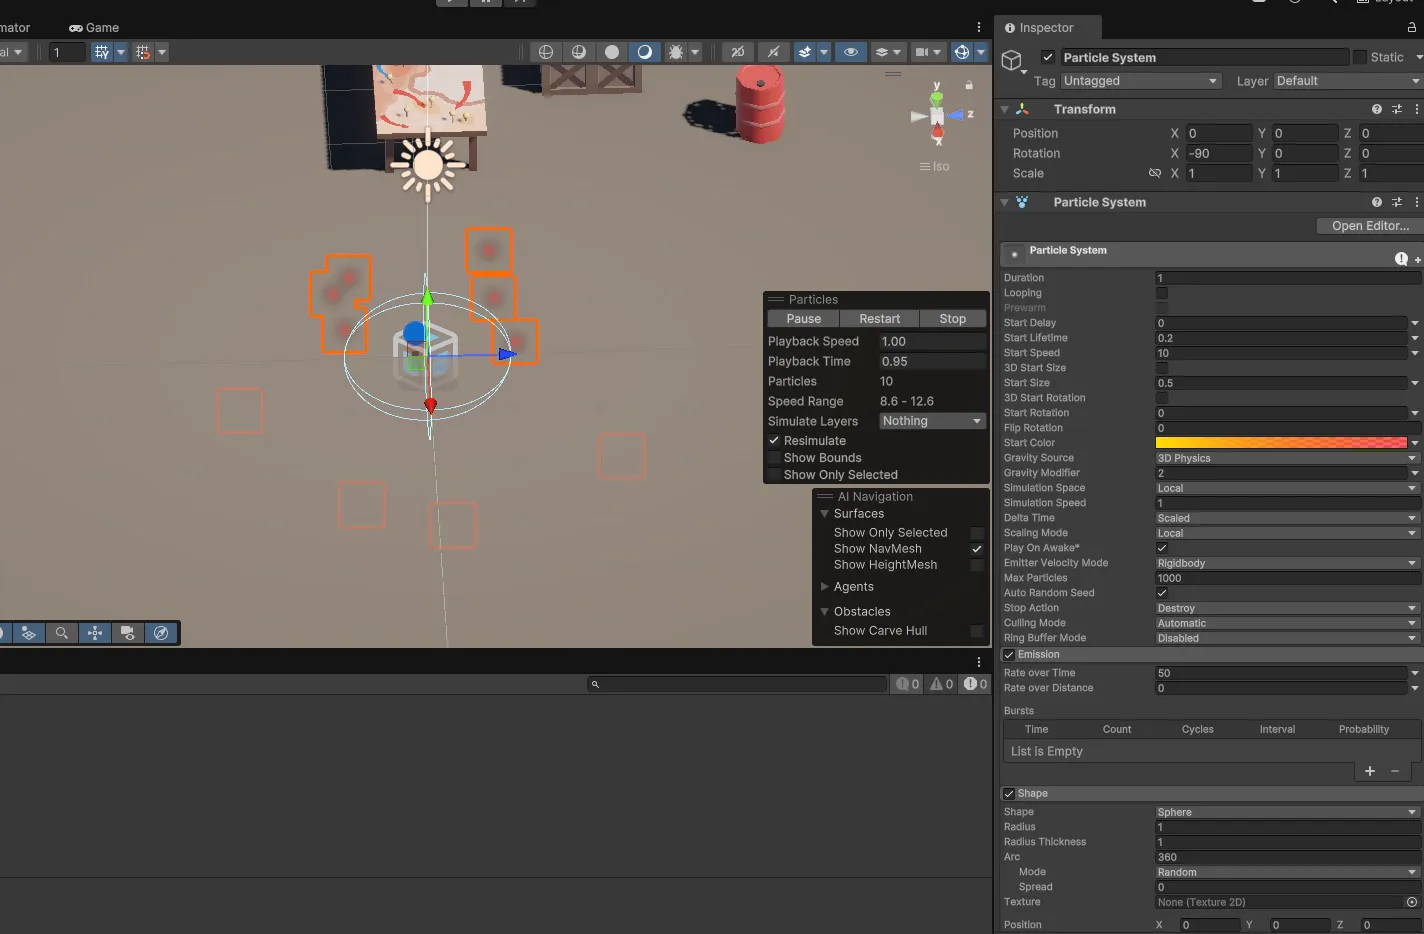
Task: Select unlit white sphere draw mode icon
Action: pyautogui.click(x=612, y=52)
